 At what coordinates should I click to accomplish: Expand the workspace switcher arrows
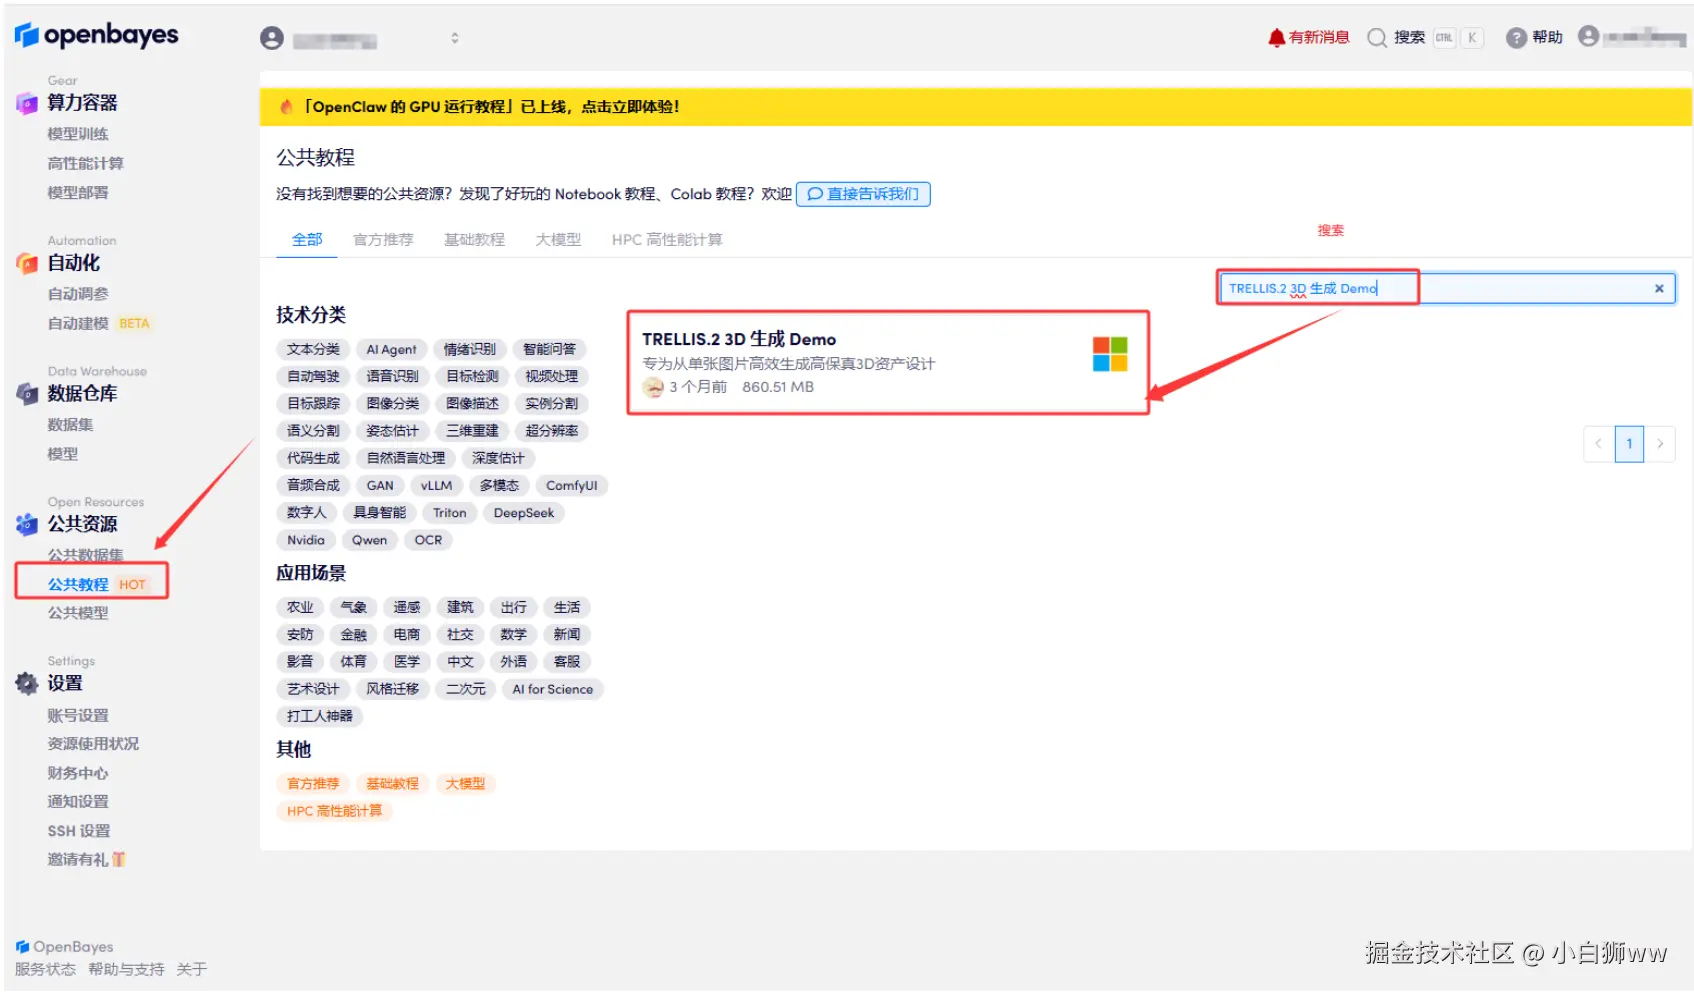455,38
